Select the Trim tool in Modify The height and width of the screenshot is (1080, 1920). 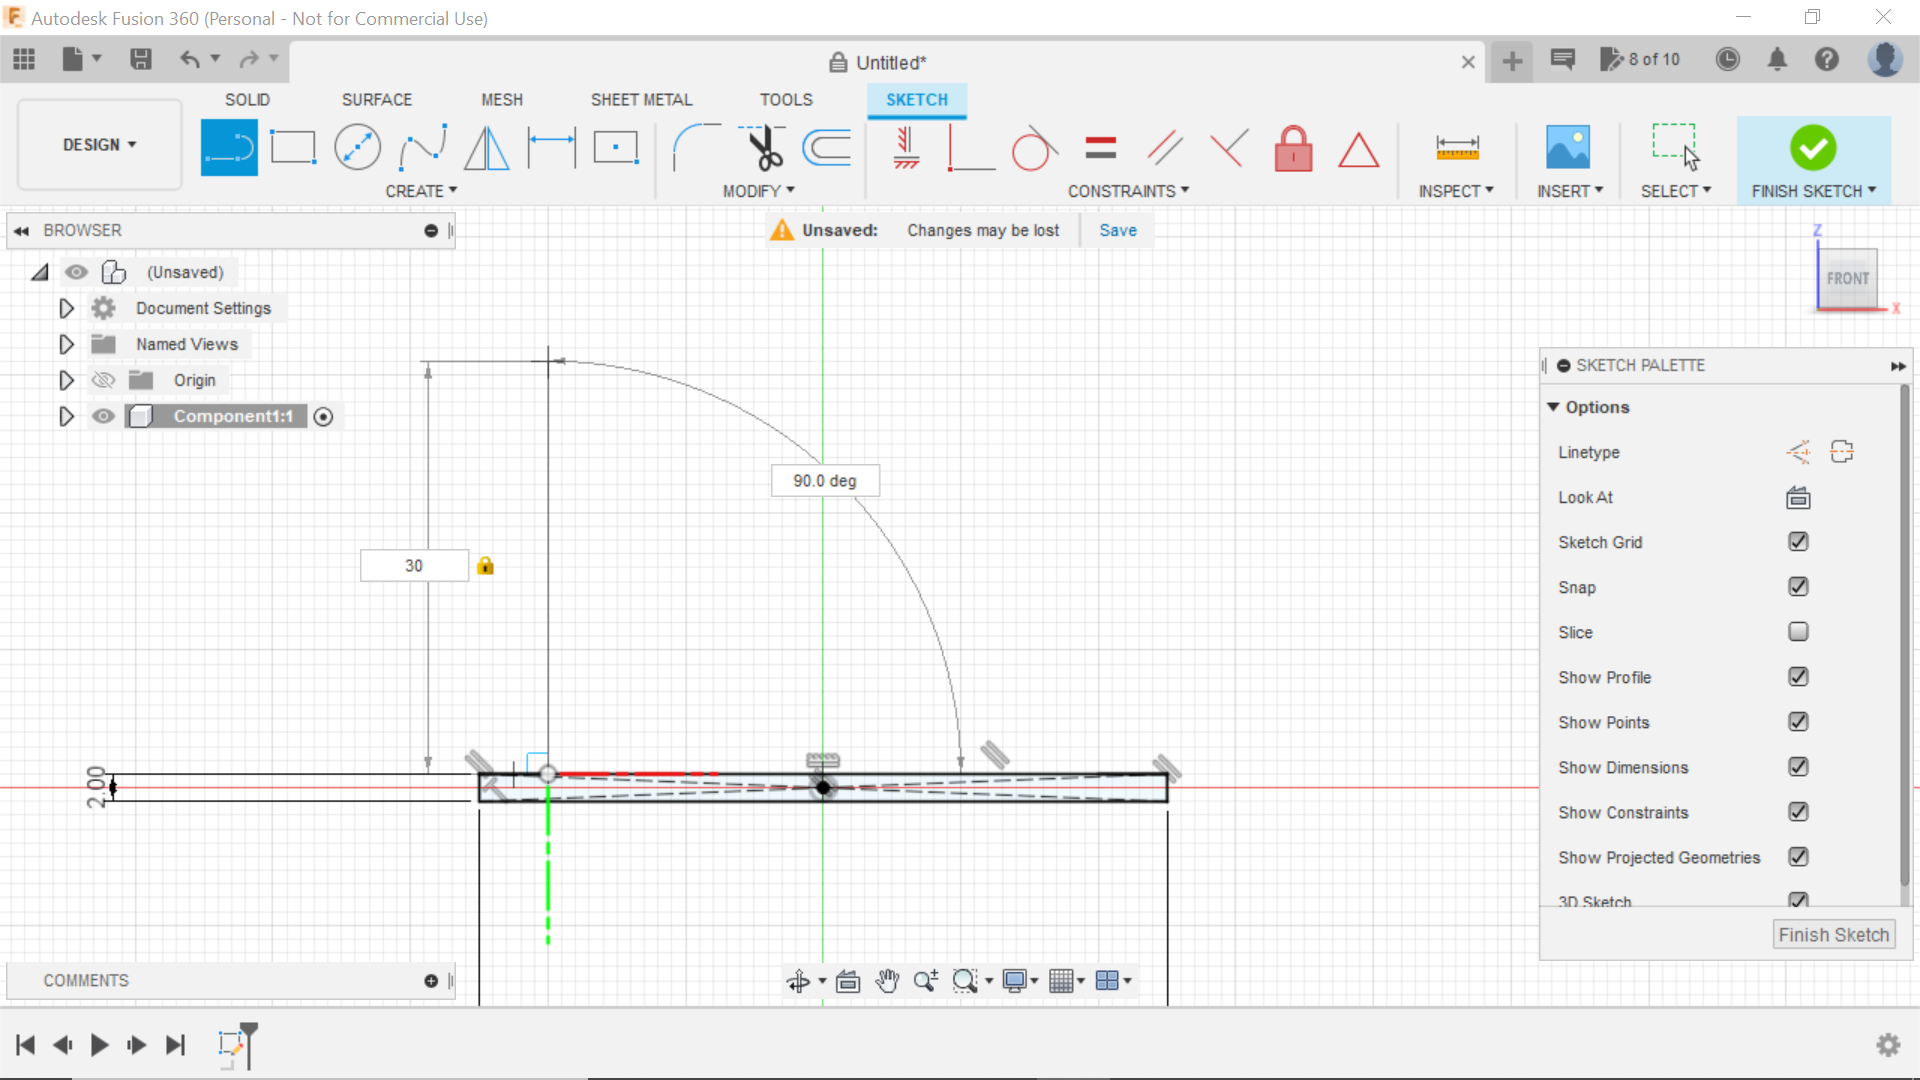point(761,146)
